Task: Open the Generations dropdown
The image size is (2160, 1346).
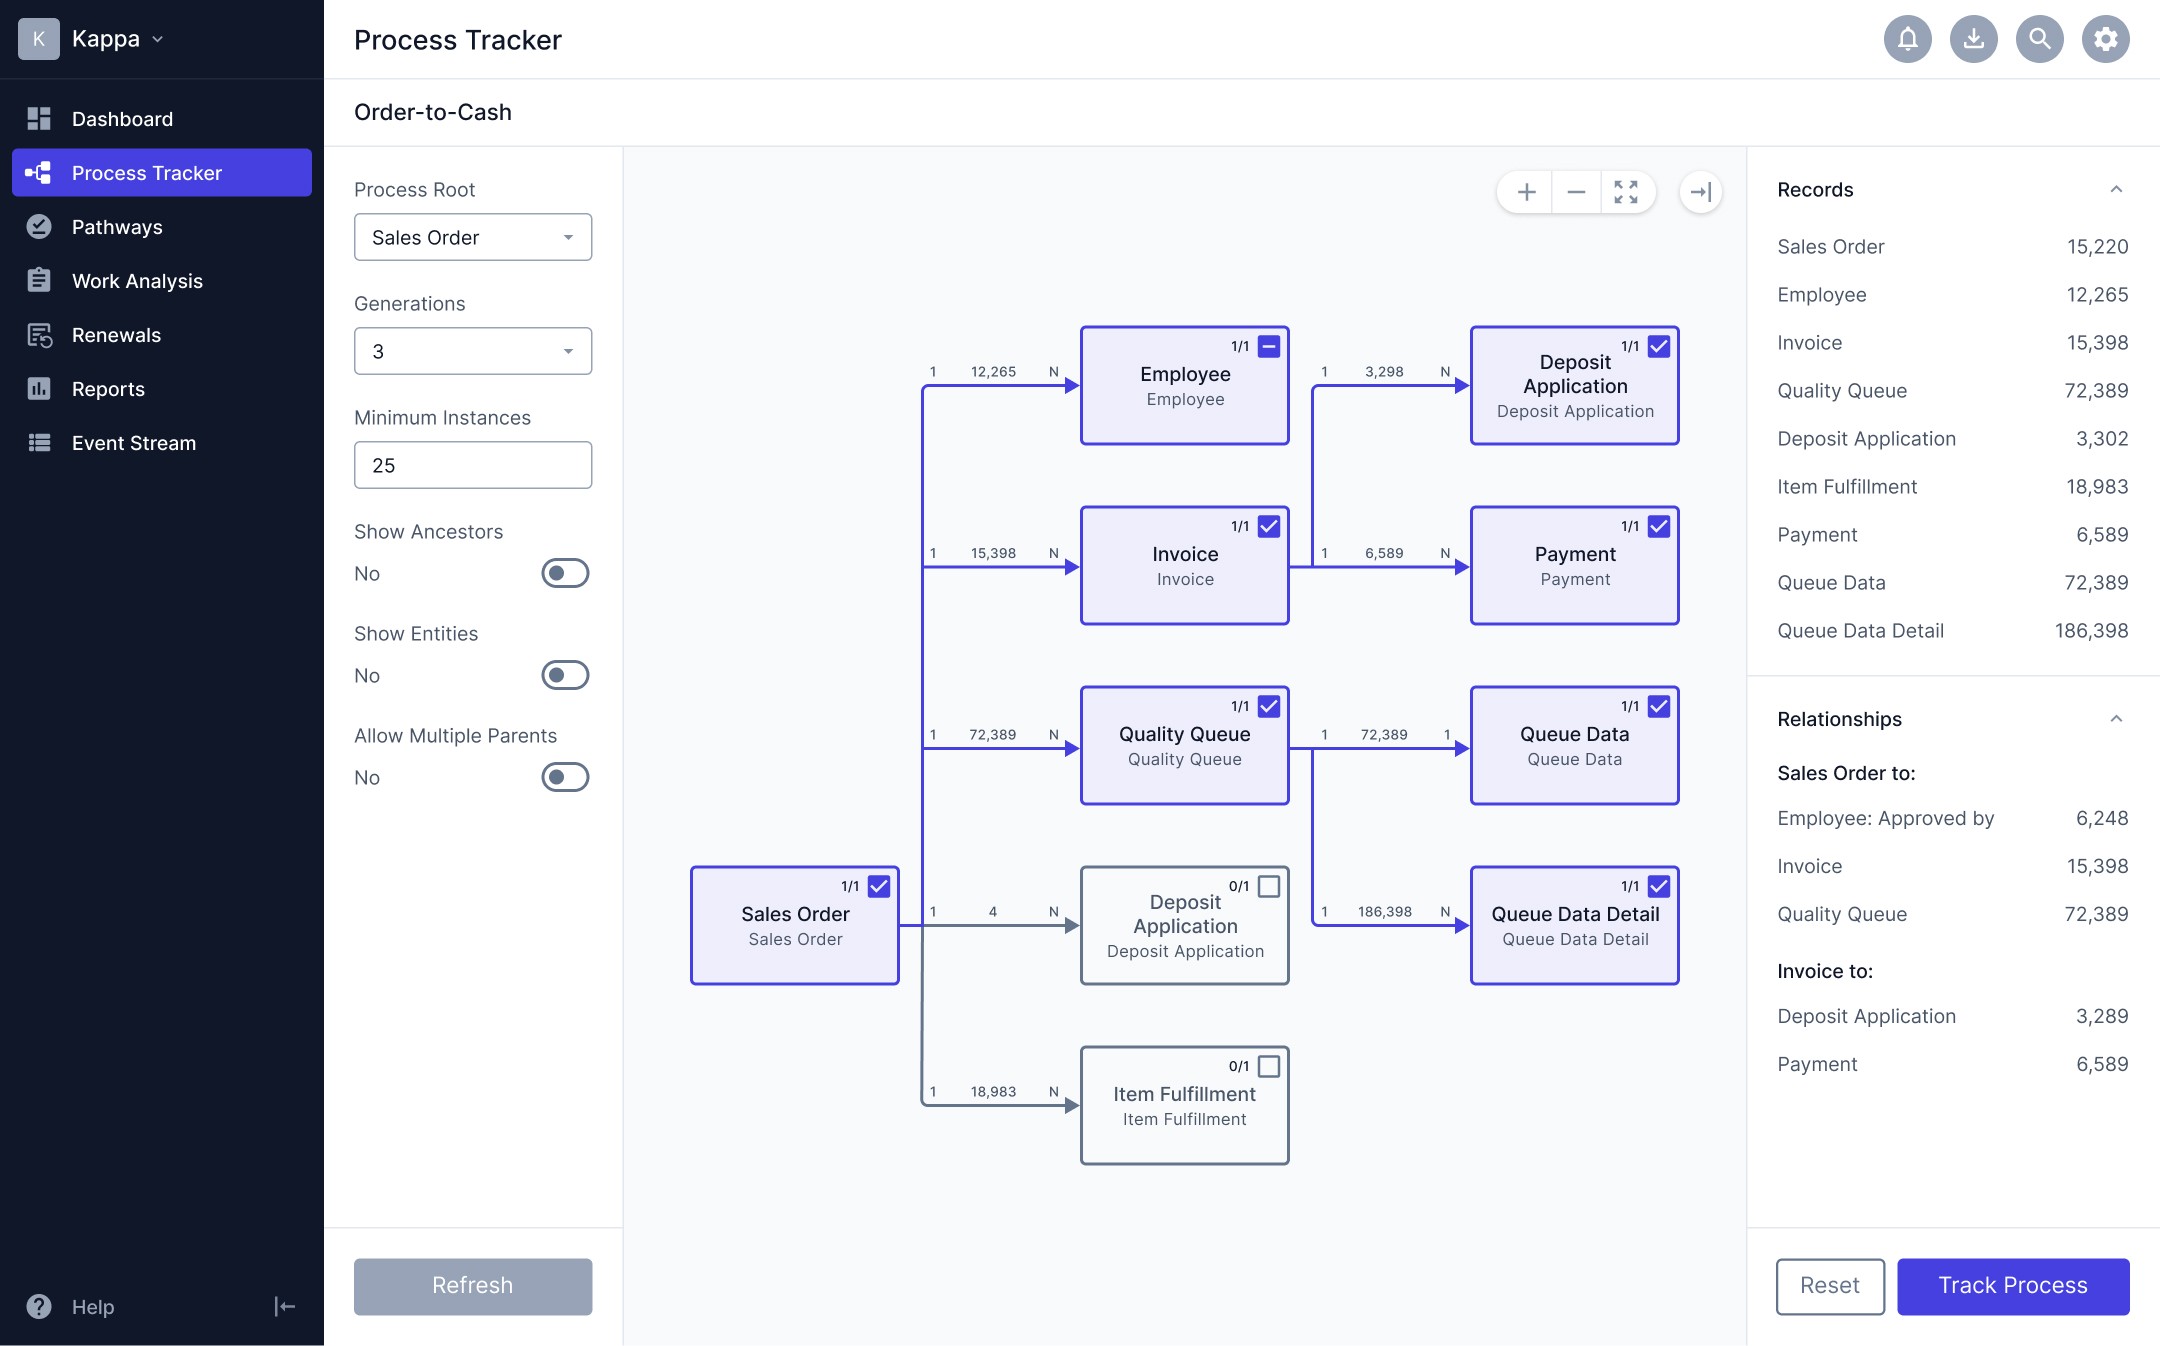Action: click(x=472, y=351)
